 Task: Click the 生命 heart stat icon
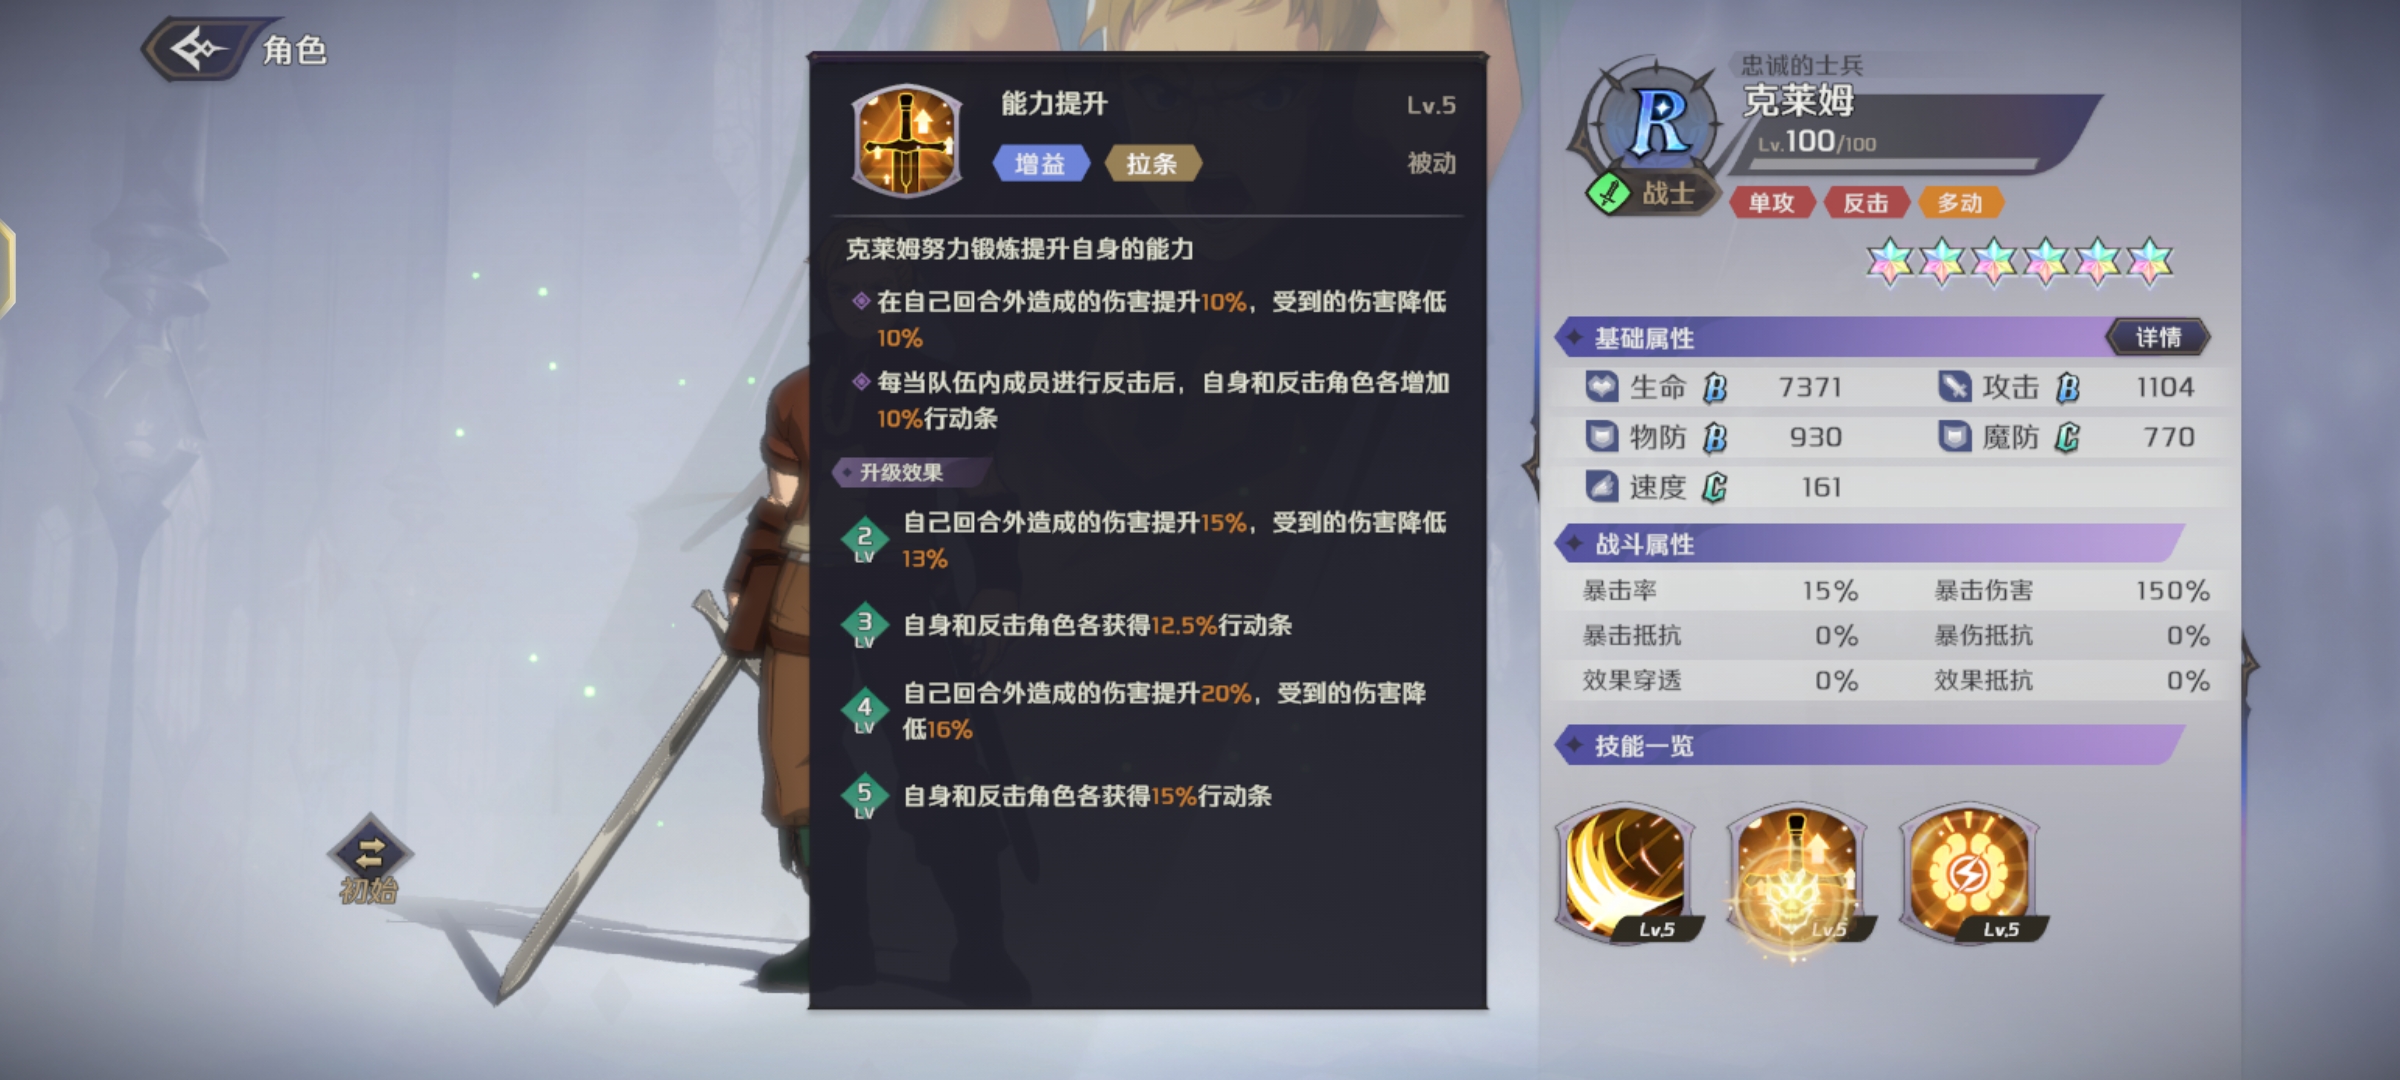click(1602, 387)
